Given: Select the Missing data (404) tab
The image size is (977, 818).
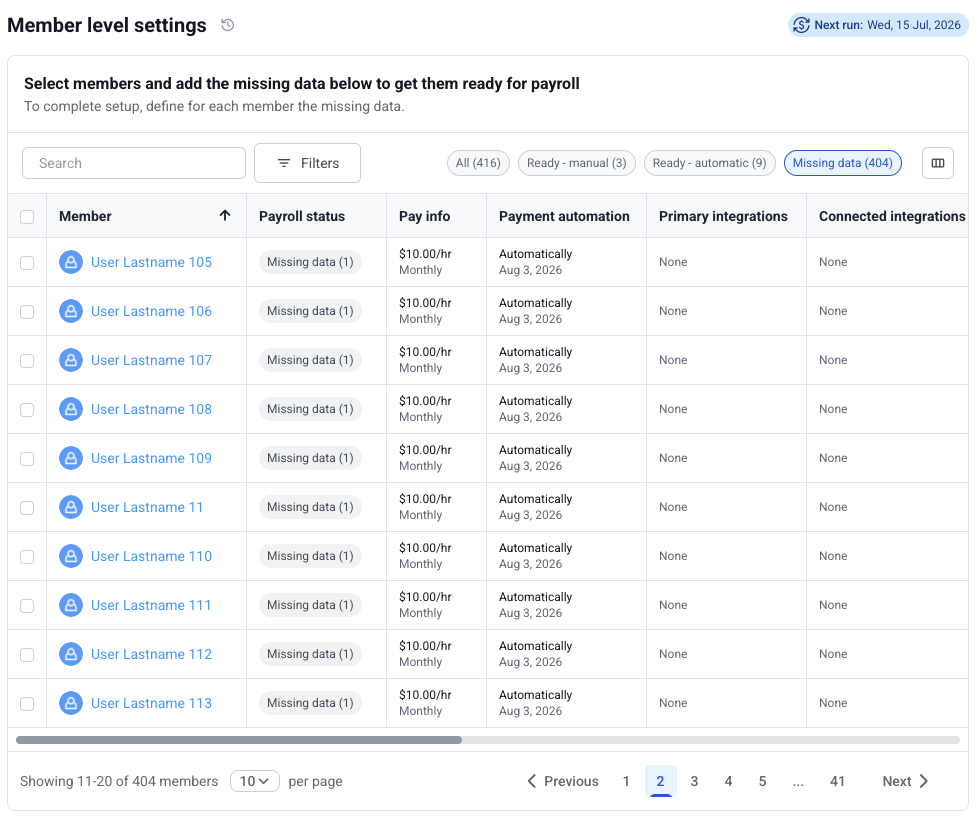Looking at the screenshot, I should [842, 163].
